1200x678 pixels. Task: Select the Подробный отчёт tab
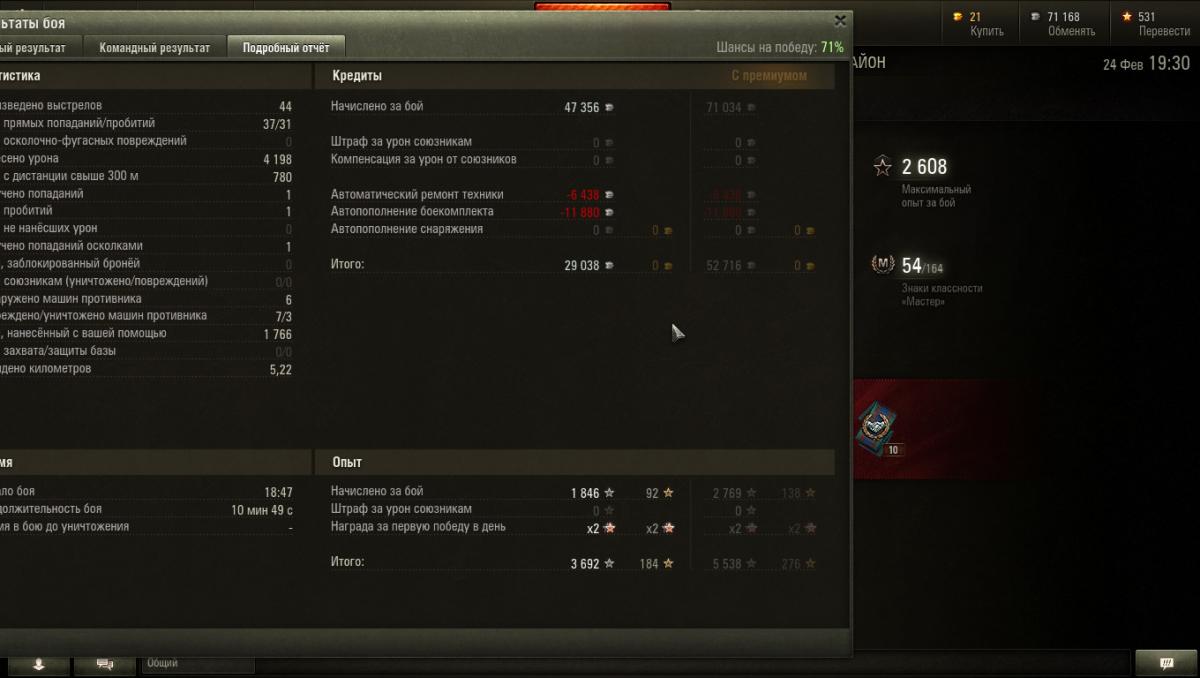(x=286, y=47)
